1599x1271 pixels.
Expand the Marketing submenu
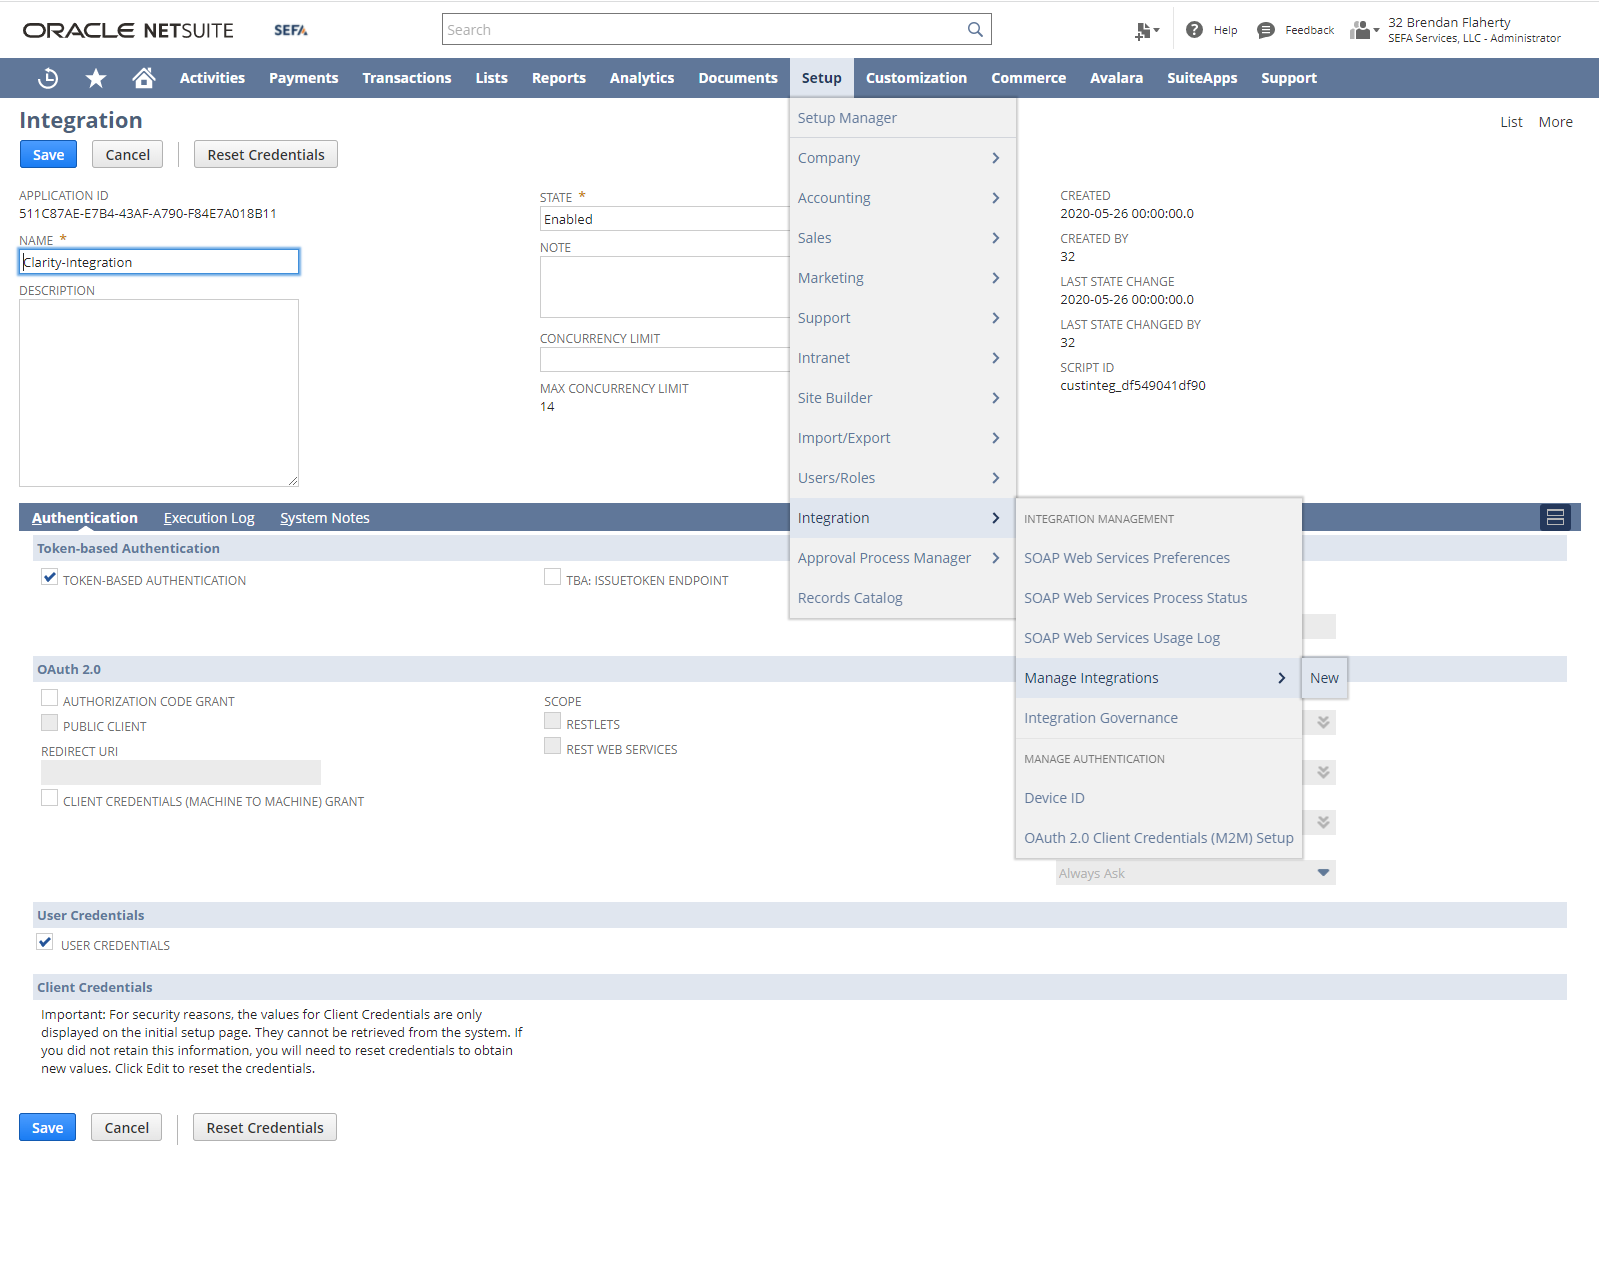[x=902, y=278]
